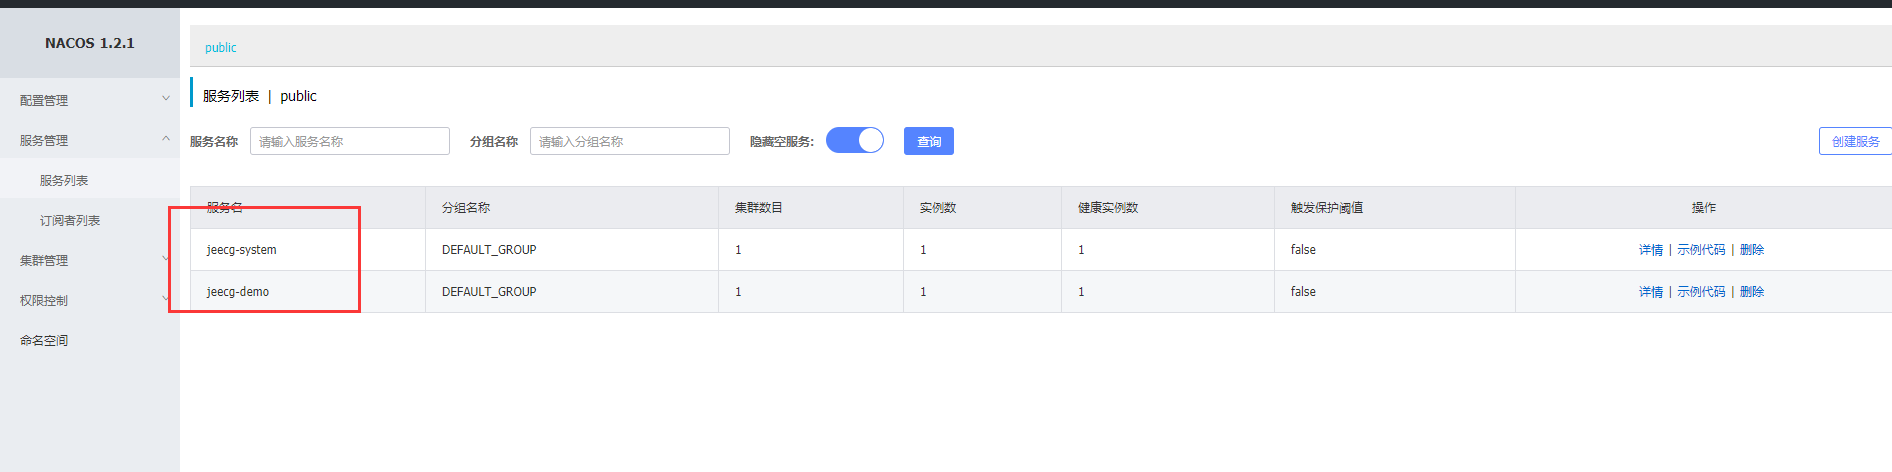Open 服务列表 in the sidebar
The height and width of the screenshot is (472, 1892).
pos(64,180)
